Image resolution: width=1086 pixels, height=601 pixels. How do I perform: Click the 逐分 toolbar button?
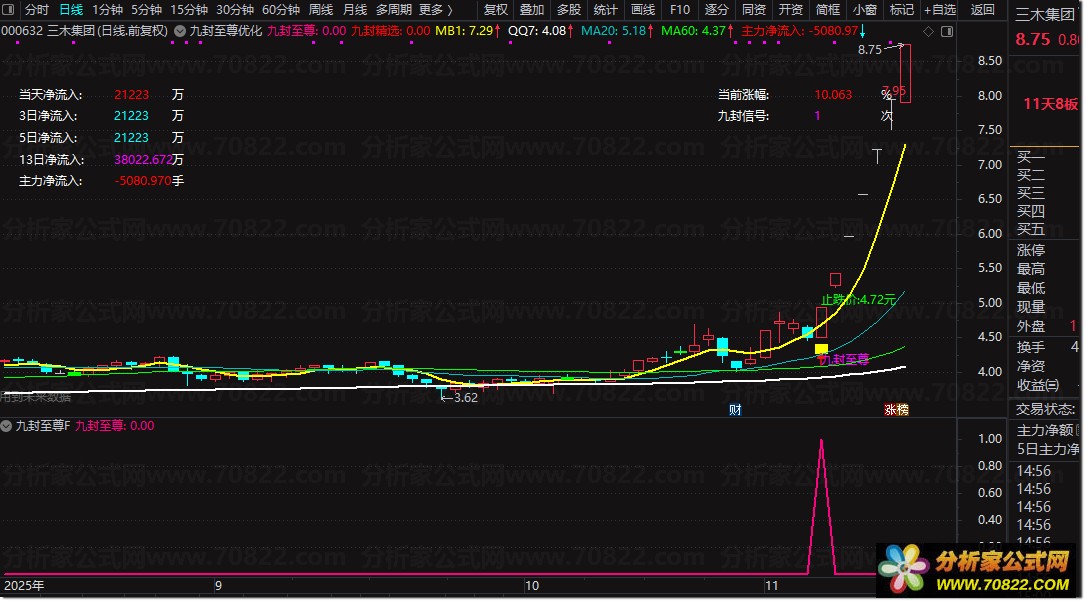point(716,10)
